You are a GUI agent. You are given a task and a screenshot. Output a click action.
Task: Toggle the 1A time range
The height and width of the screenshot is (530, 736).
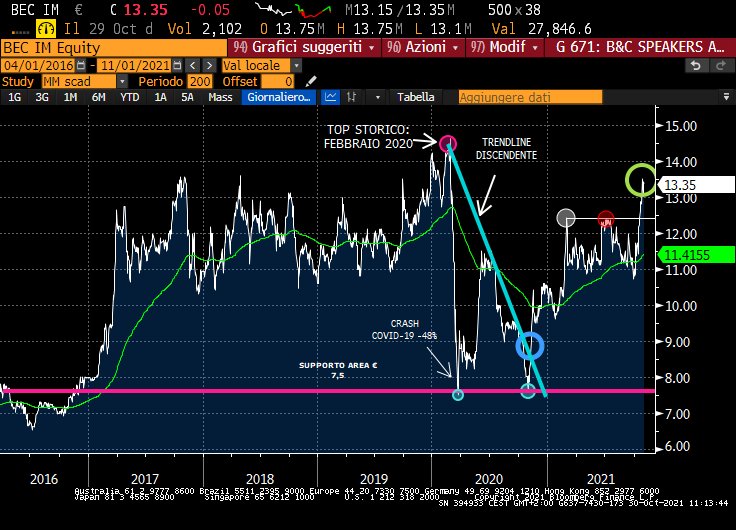point(160,98)
